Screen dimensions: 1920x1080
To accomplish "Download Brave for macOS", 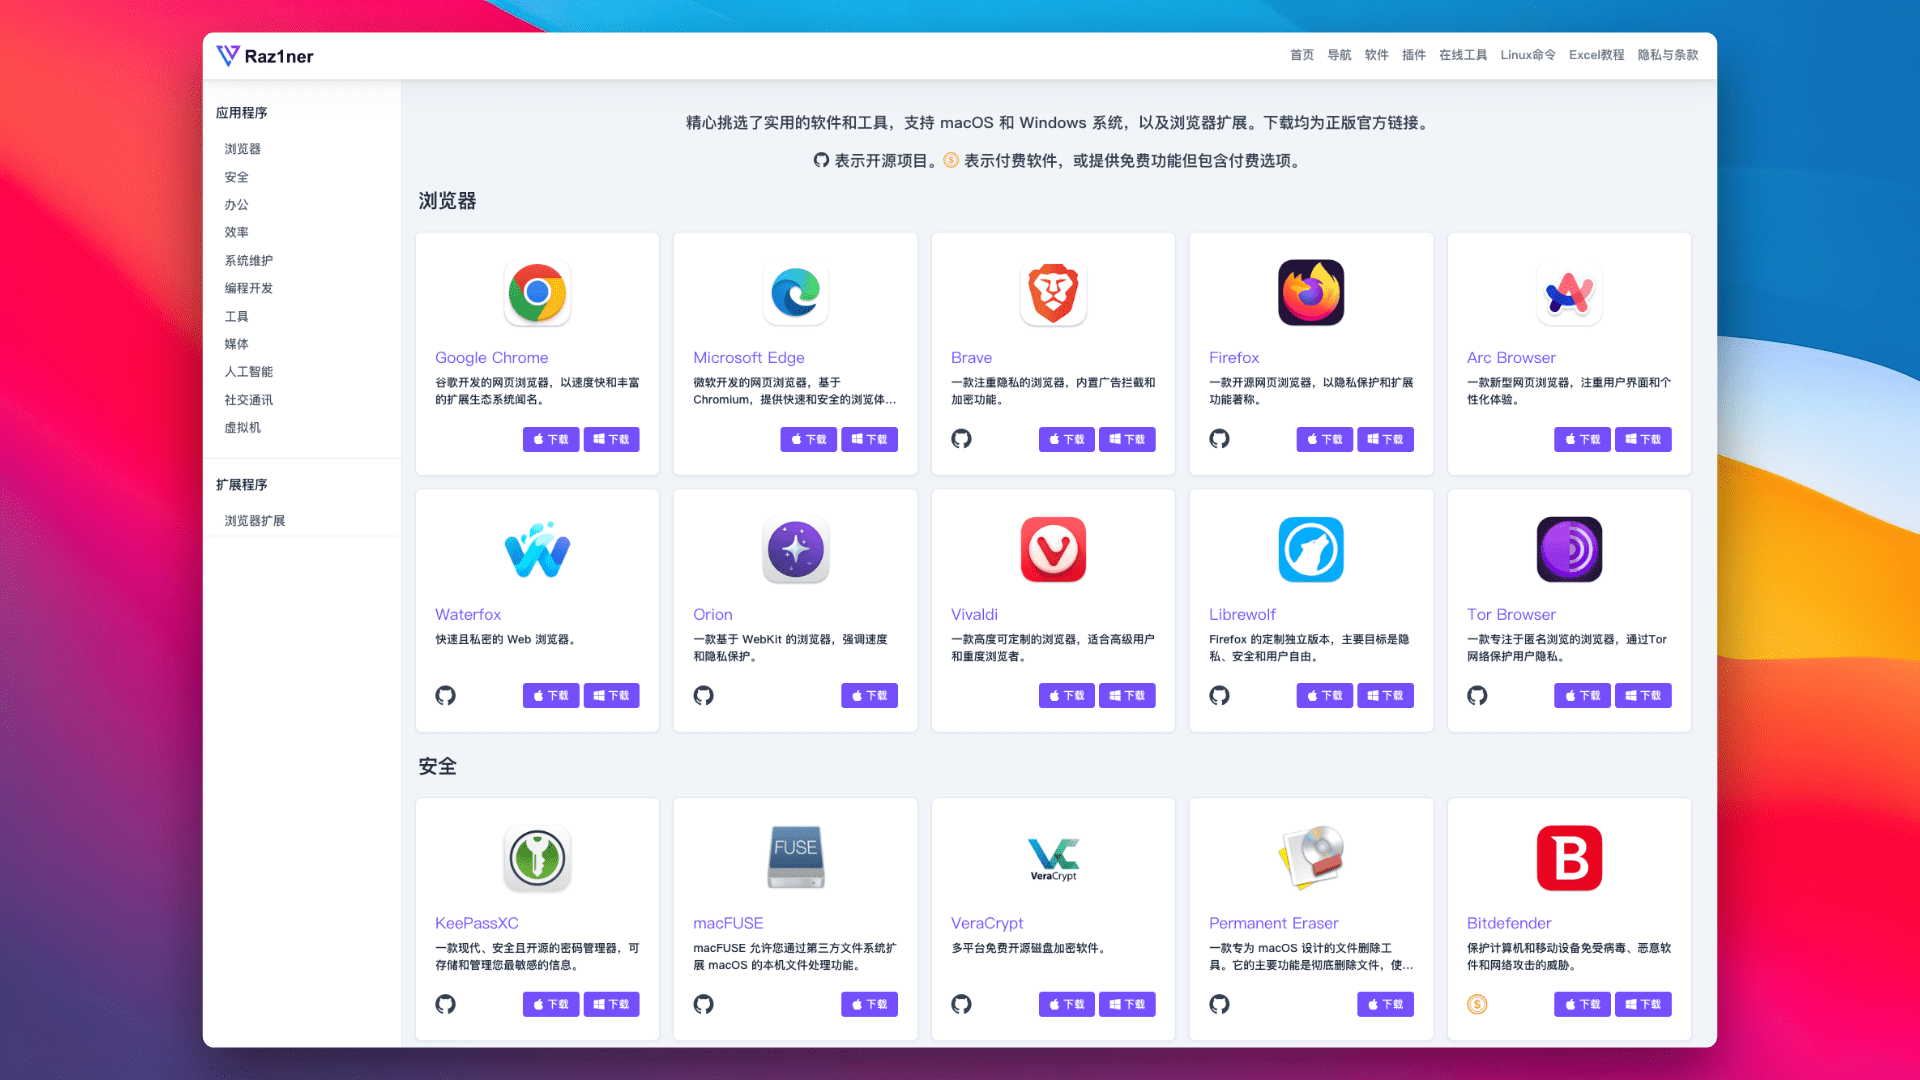I will pyautogui.click(x=1067, y=439).
